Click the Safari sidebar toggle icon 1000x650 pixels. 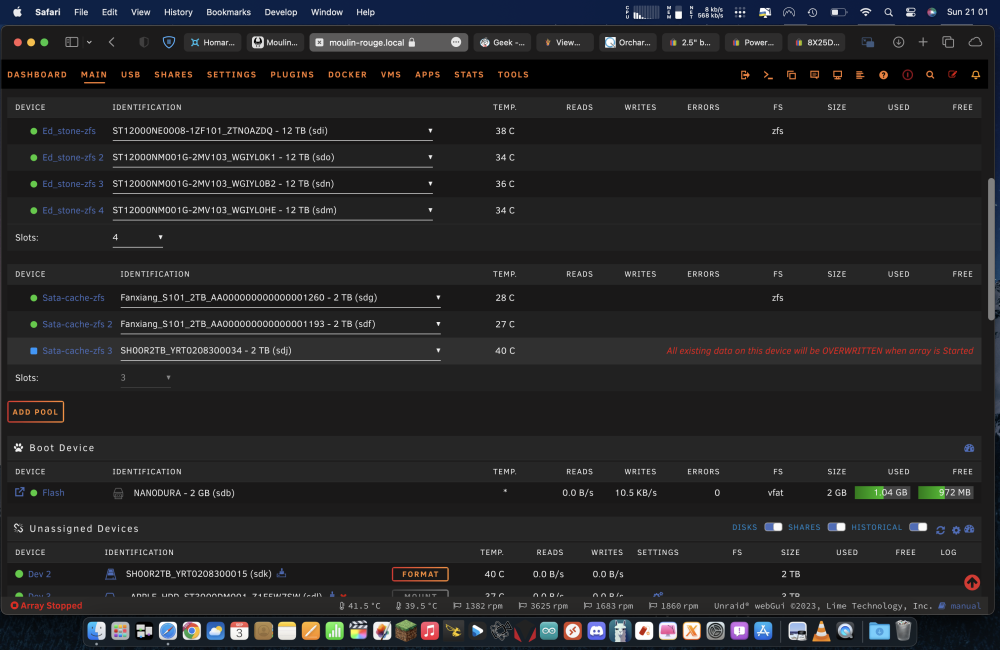[x=71, y=42]
